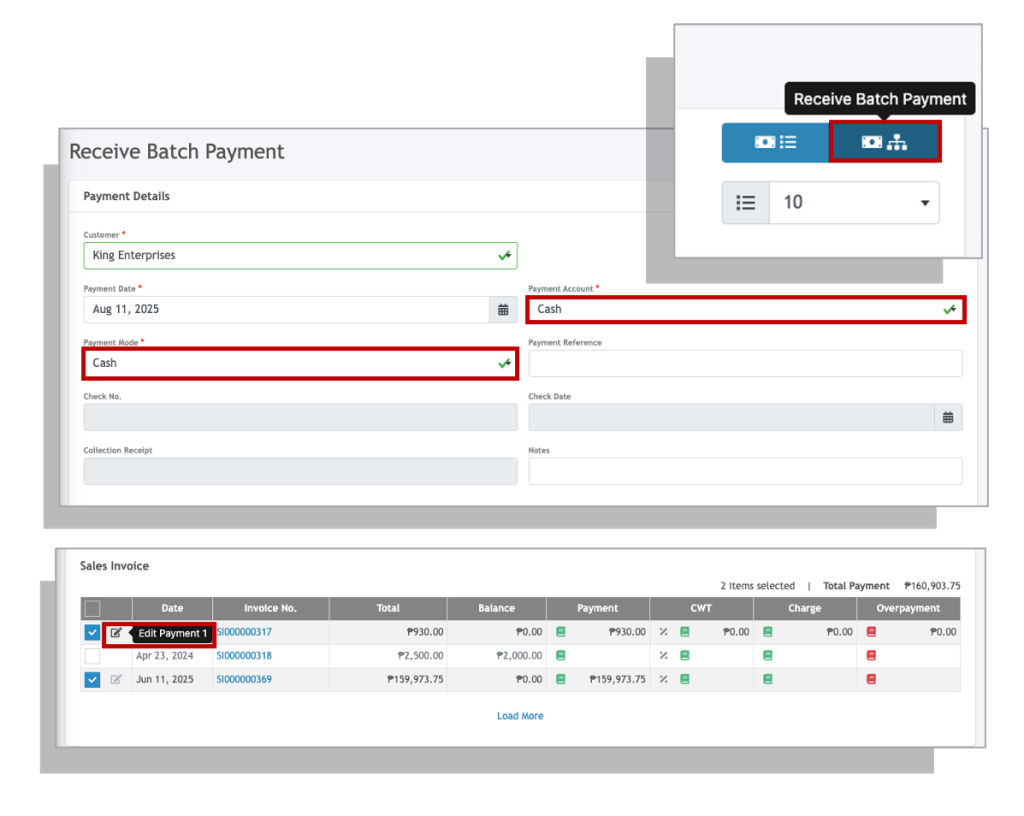Screen dimensions: 1024x816
Task: Open the Payment Account dropdown
Action: pyautogui.click(x=745, y=309)
